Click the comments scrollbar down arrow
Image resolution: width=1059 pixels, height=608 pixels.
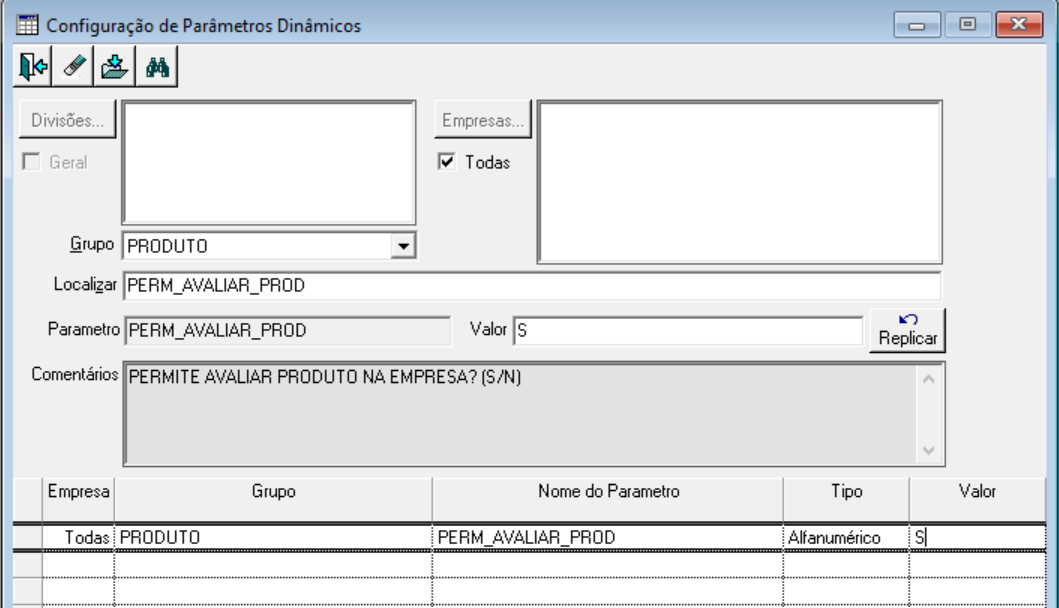929,450
